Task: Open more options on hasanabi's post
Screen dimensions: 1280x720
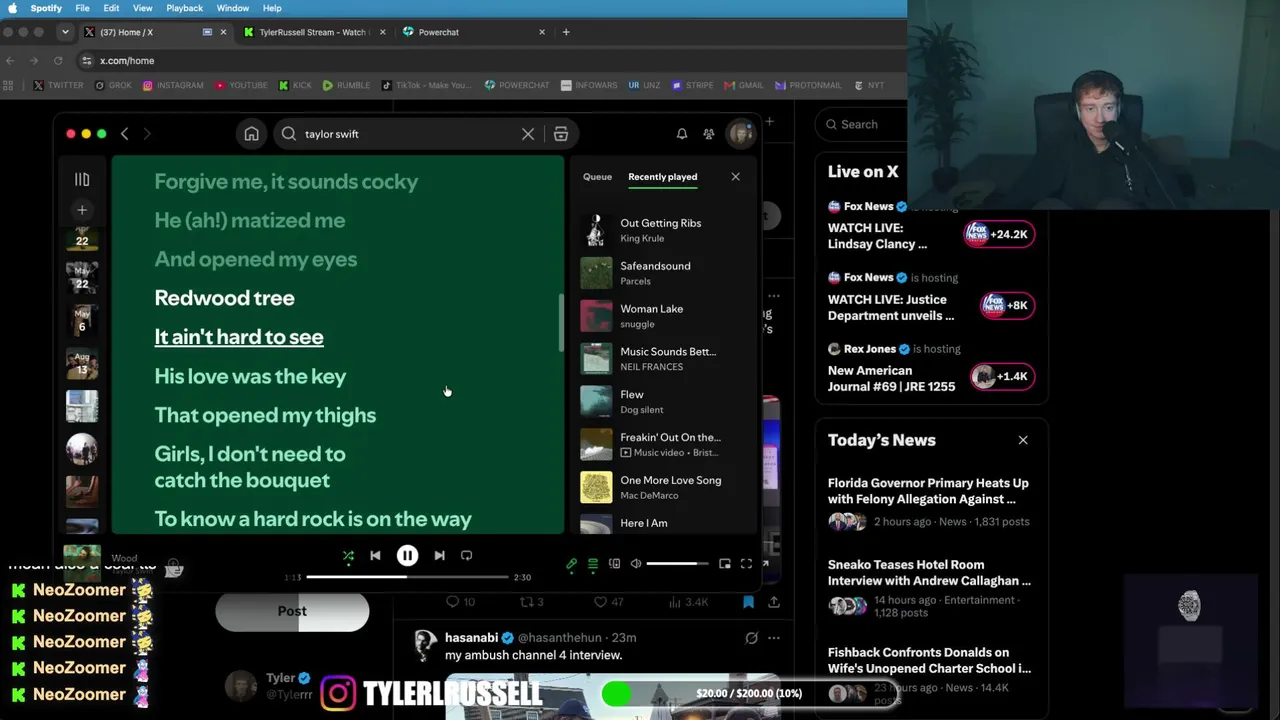Action: click(x=774, y=638)
